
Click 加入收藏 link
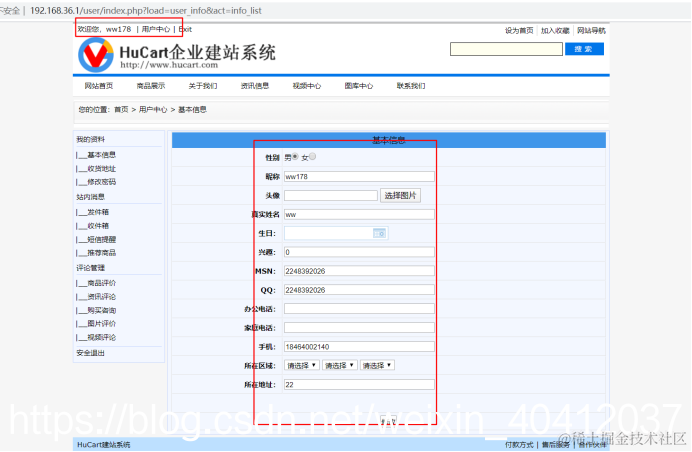(555, 30)
